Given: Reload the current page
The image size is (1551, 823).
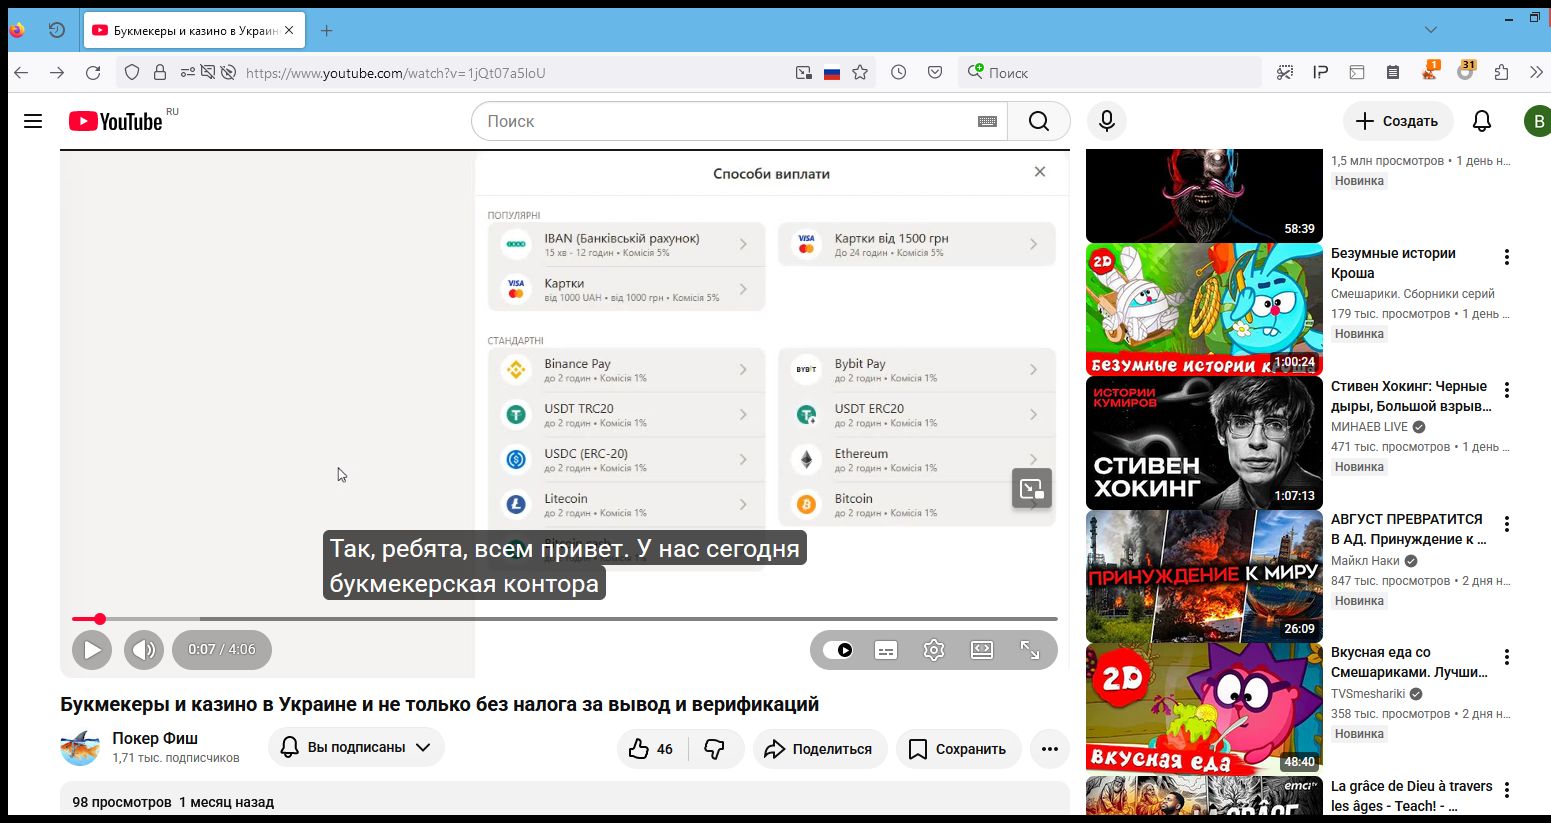Looking at the screenshot, I should tap(93, 72).
